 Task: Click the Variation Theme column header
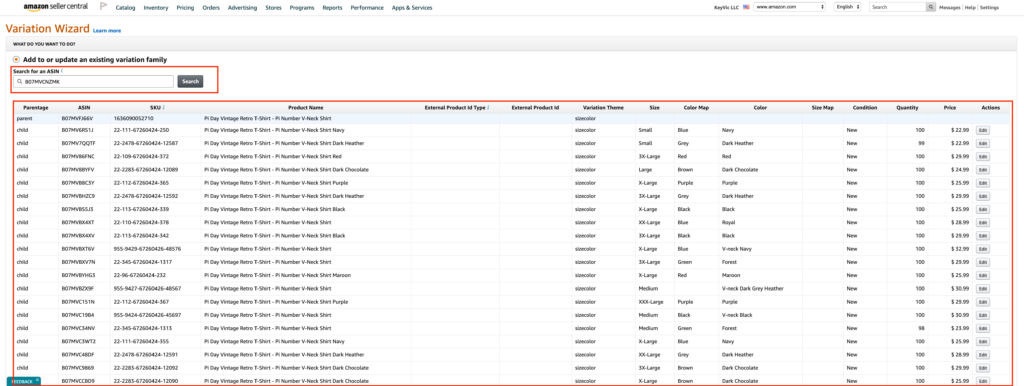(603, 107)
